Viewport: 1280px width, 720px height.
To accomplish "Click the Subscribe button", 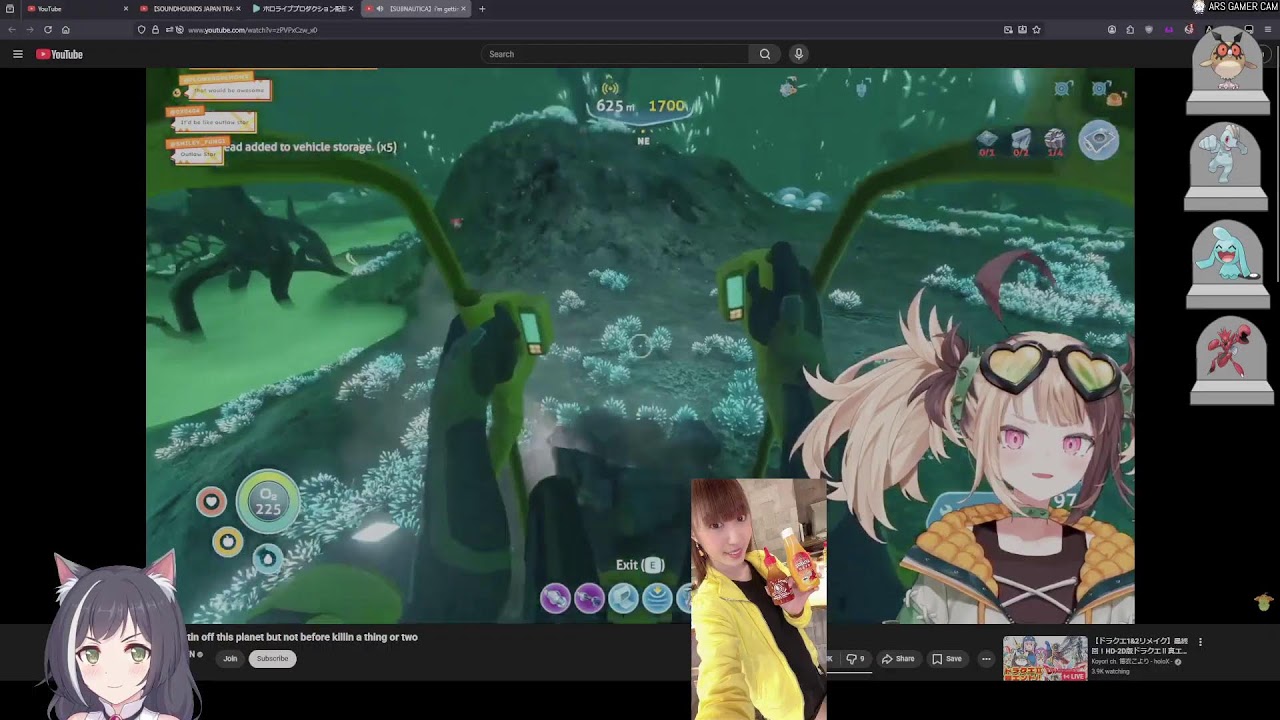I will pyautogui.click(x=272, y=658).
